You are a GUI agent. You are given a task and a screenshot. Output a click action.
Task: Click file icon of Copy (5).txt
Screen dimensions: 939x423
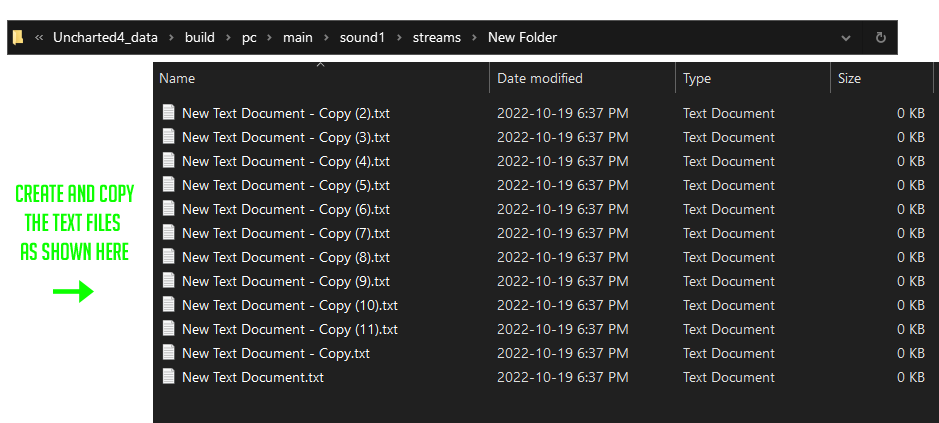pos(168,185)
